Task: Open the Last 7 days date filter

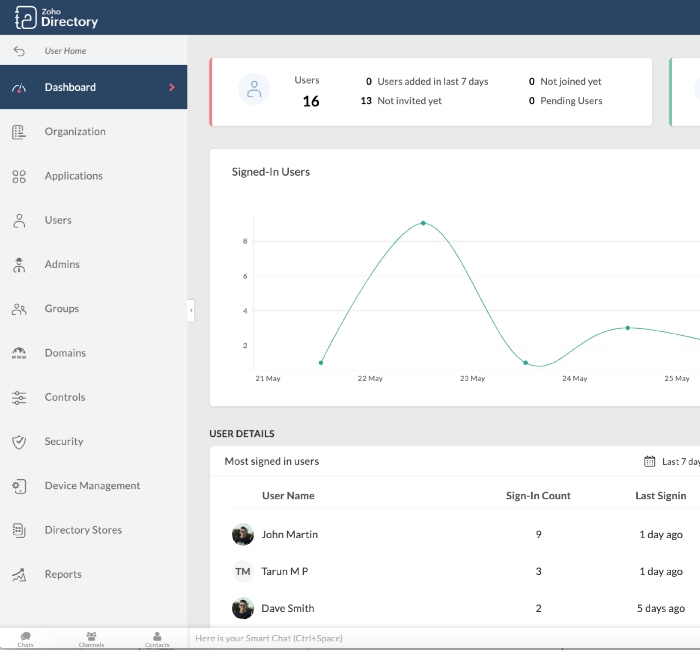Action: (670, 462)
